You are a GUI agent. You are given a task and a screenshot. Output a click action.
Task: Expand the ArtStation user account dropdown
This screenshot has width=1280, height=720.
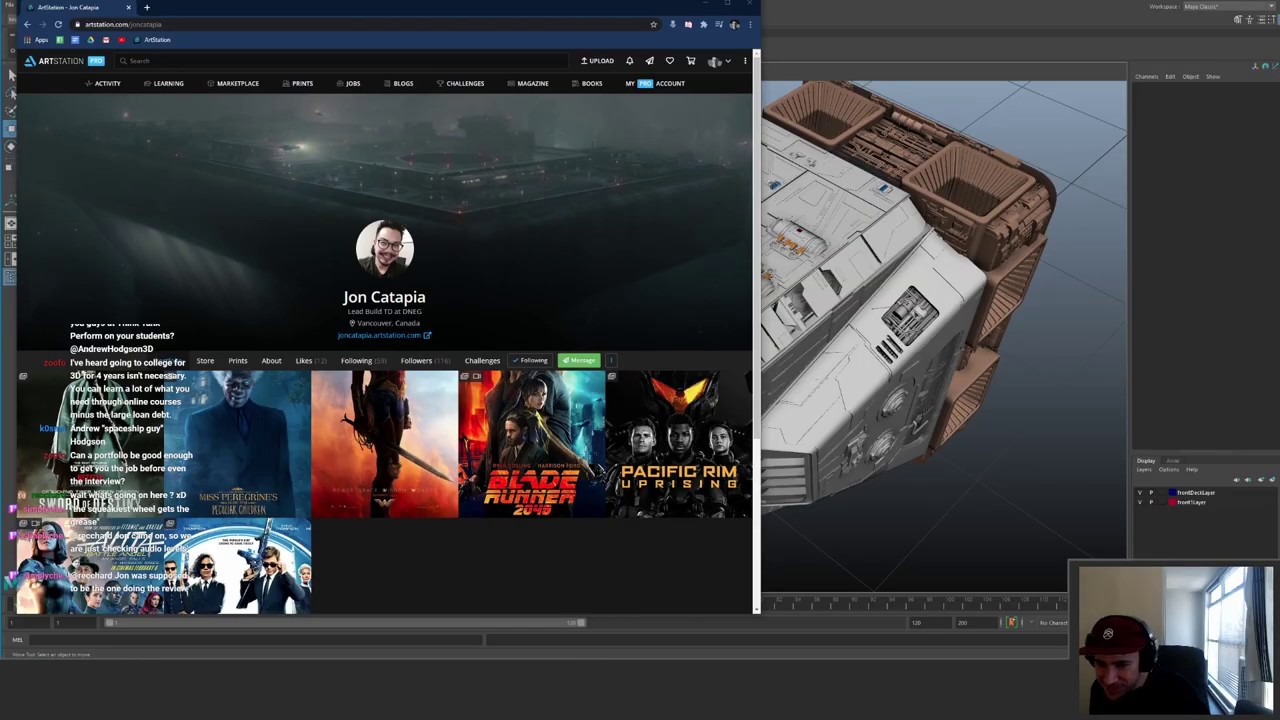(719, 61)
